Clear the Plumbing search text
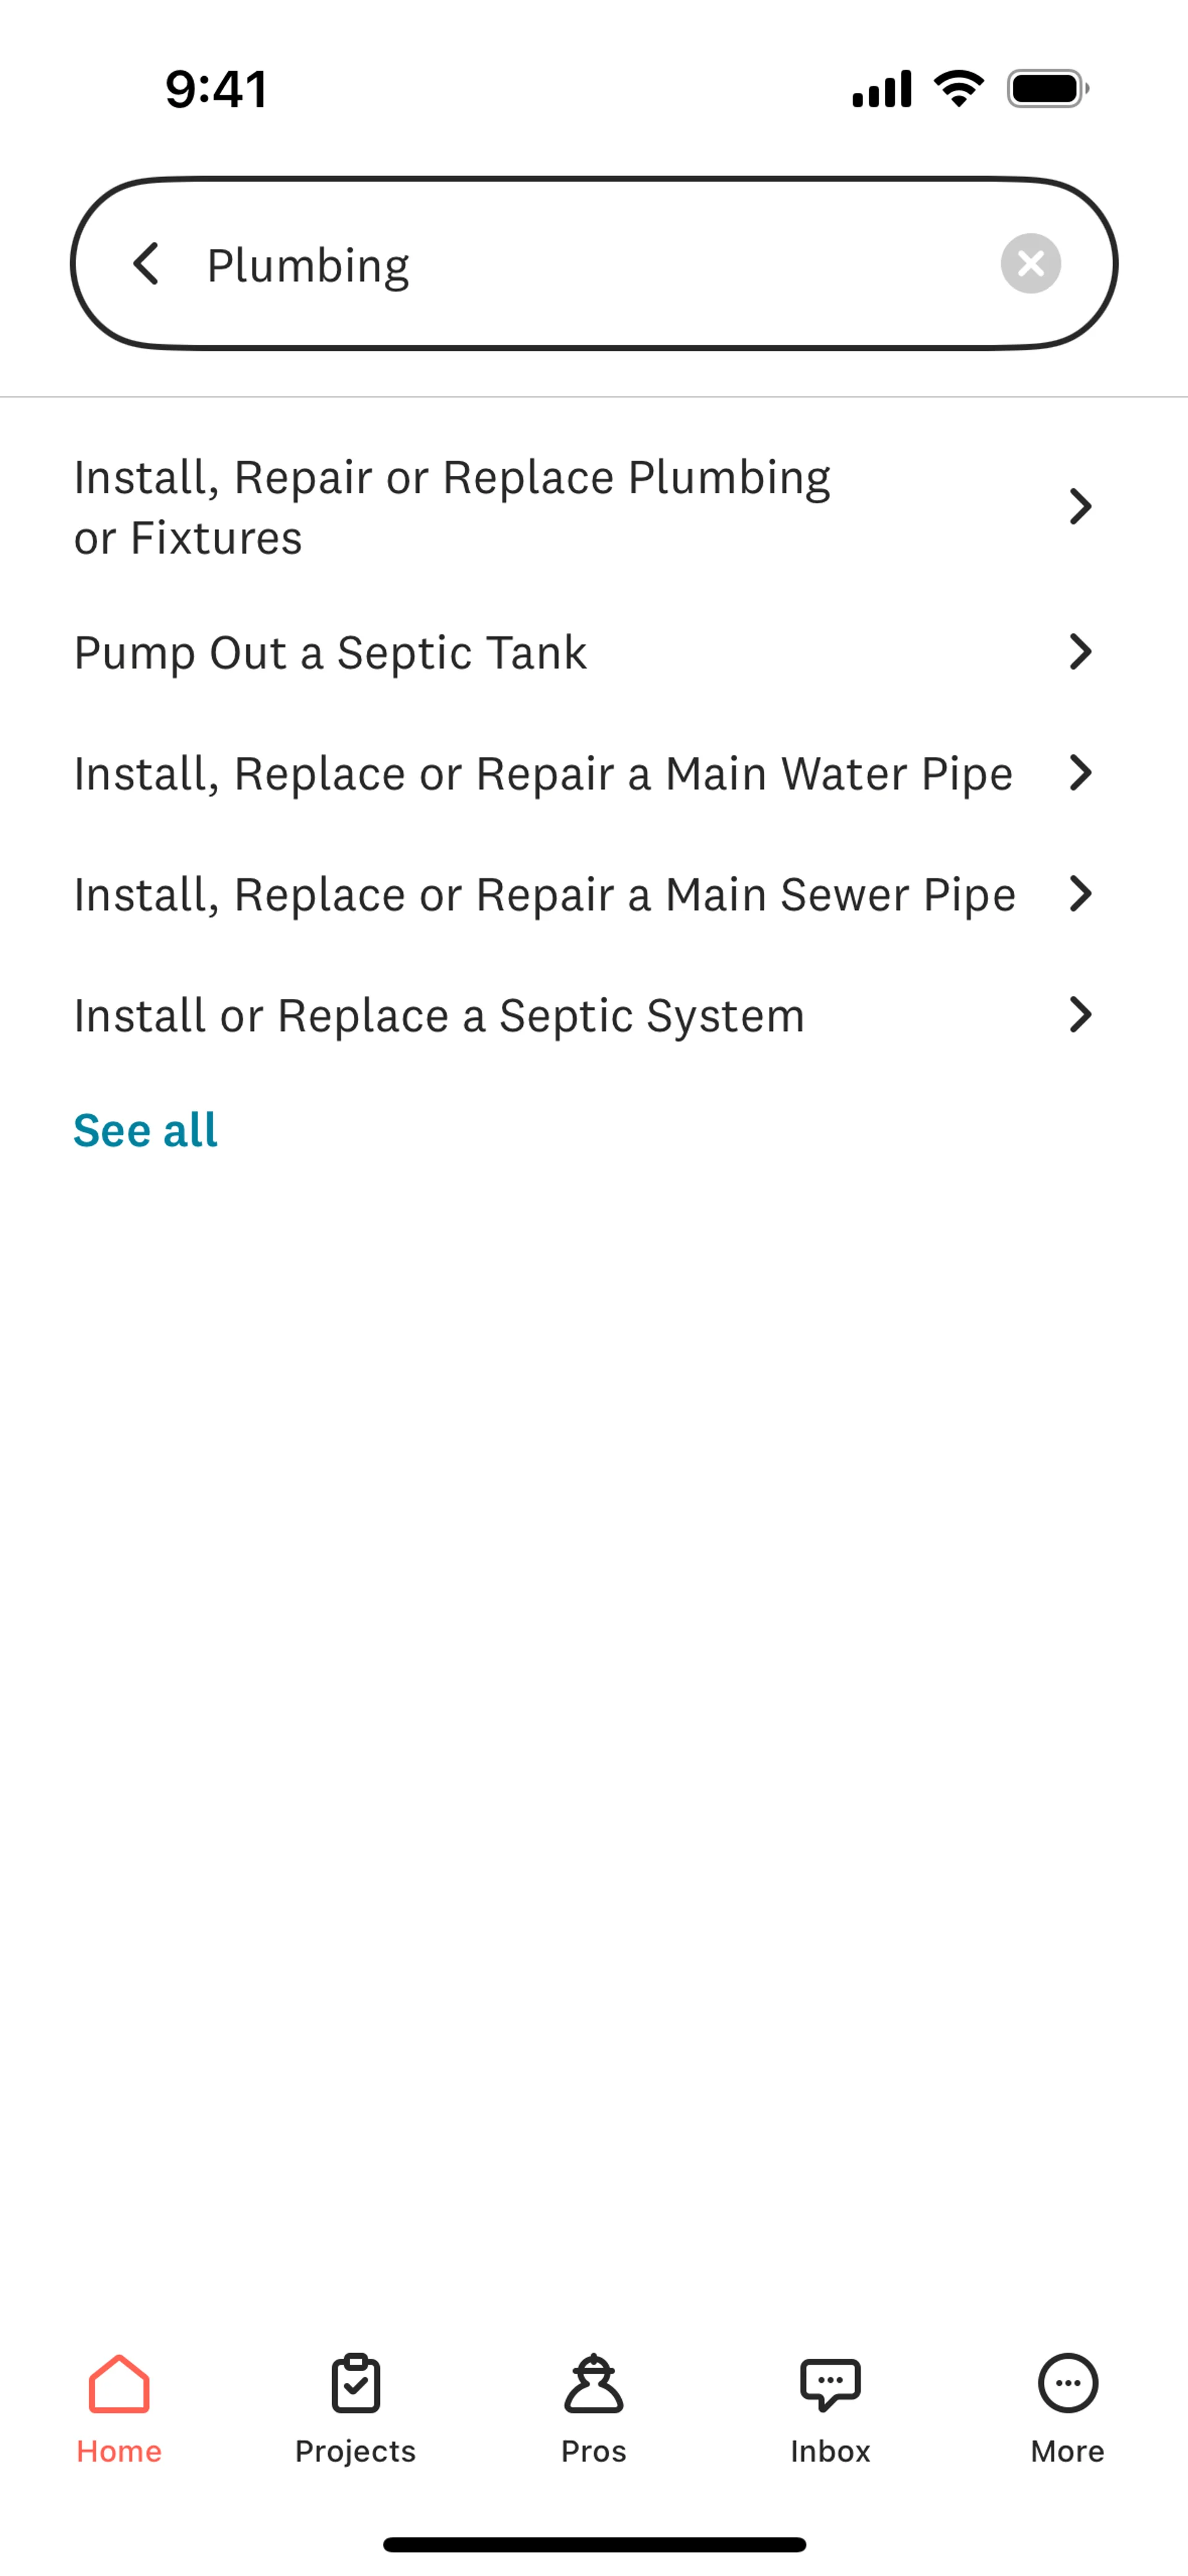Viewport: 1188px width, 2576px height. click(x=1030, y=264)
